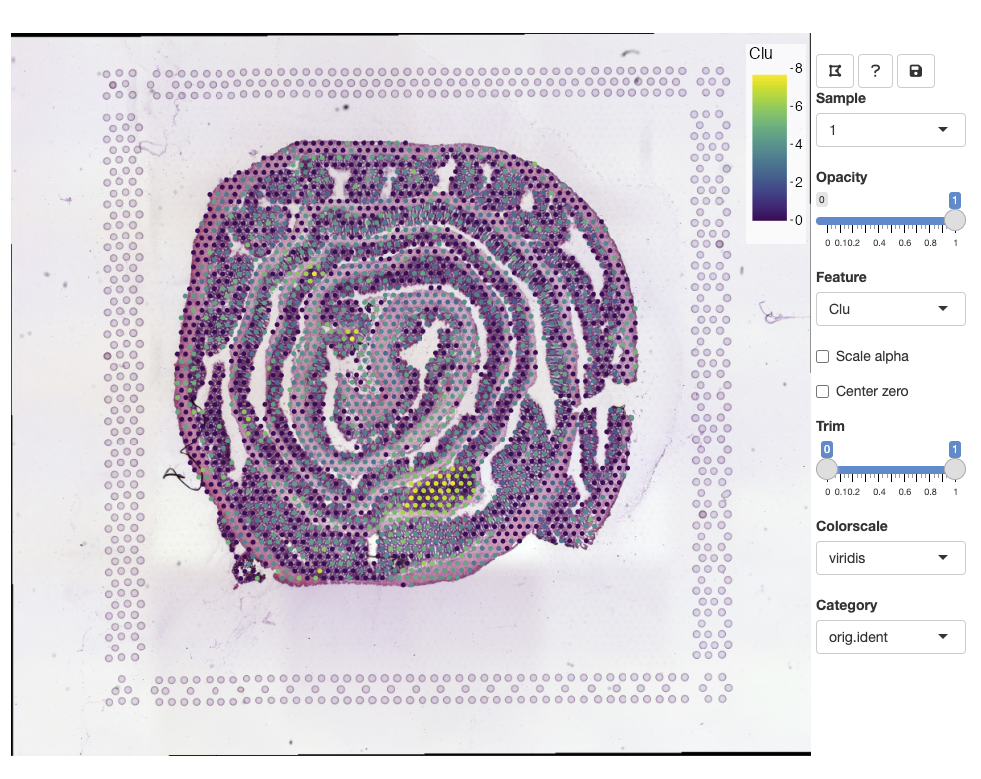Click the floppy disk save icon

coord(915,71)
